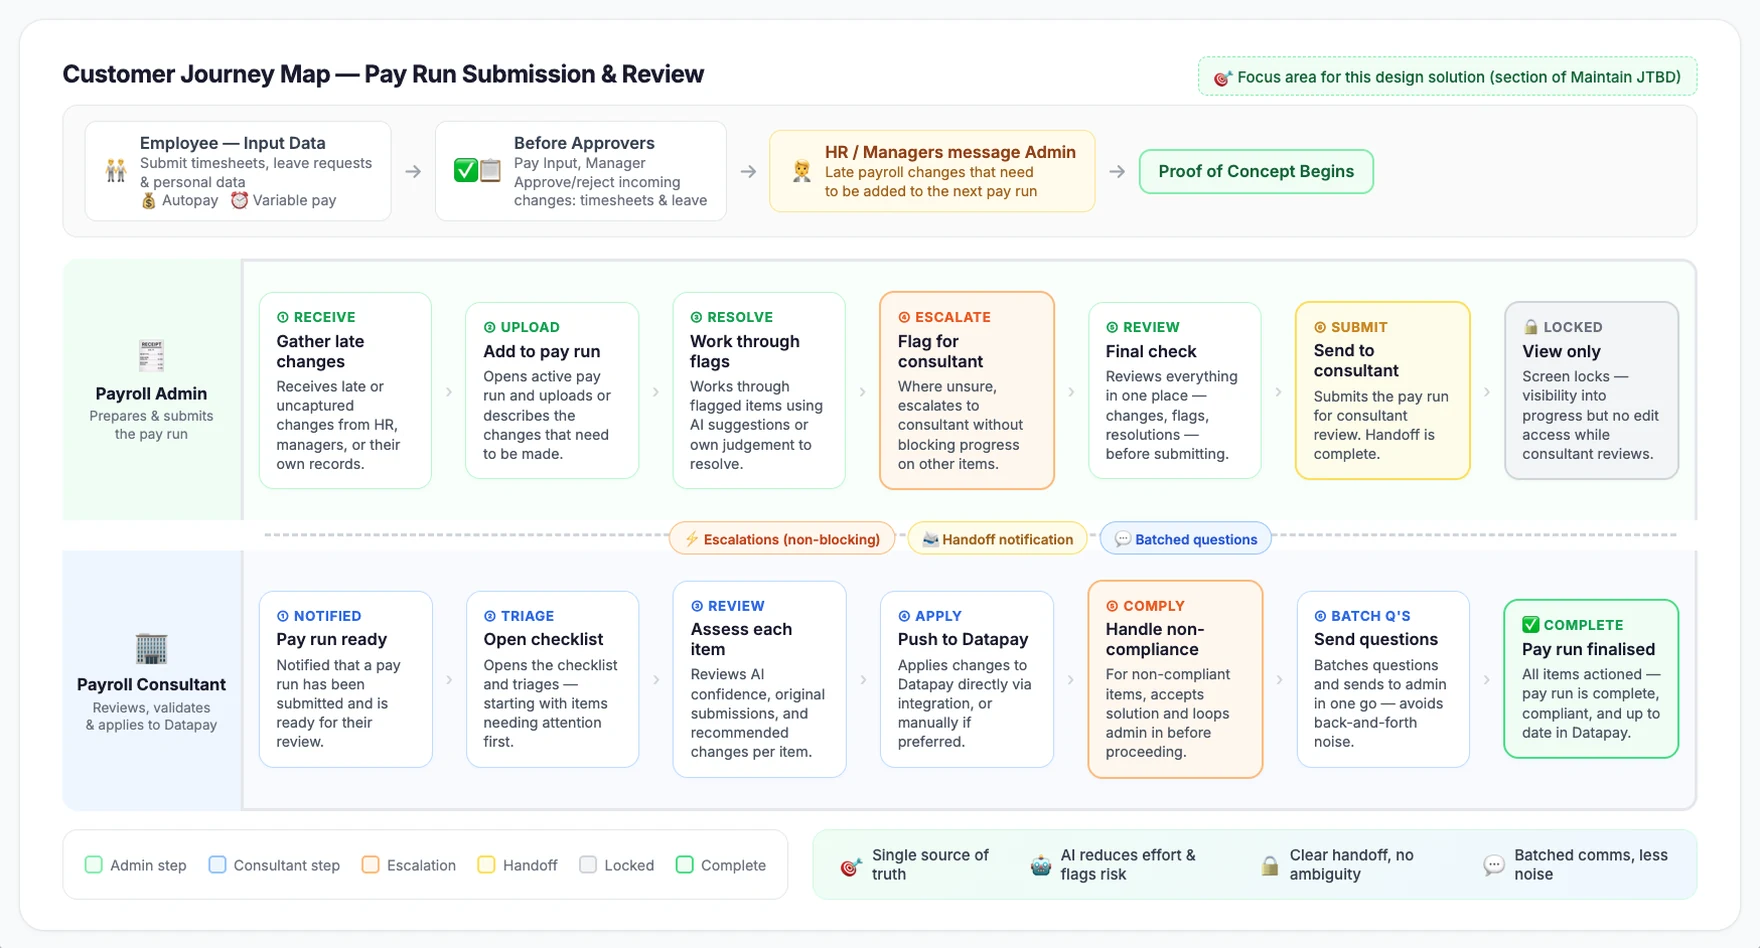Click the lock icon on the LOCKED card
Image resolution: width=1760 pixels, height=948 pixels.
tap(1530, 327)
